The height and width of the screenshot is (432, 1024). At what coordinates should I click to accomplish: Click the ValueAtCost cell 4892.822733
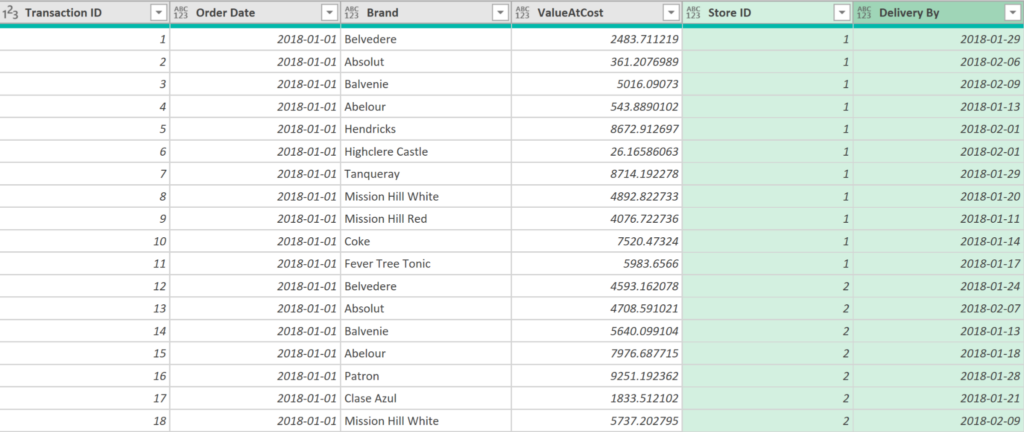click(x=597, y=196)
